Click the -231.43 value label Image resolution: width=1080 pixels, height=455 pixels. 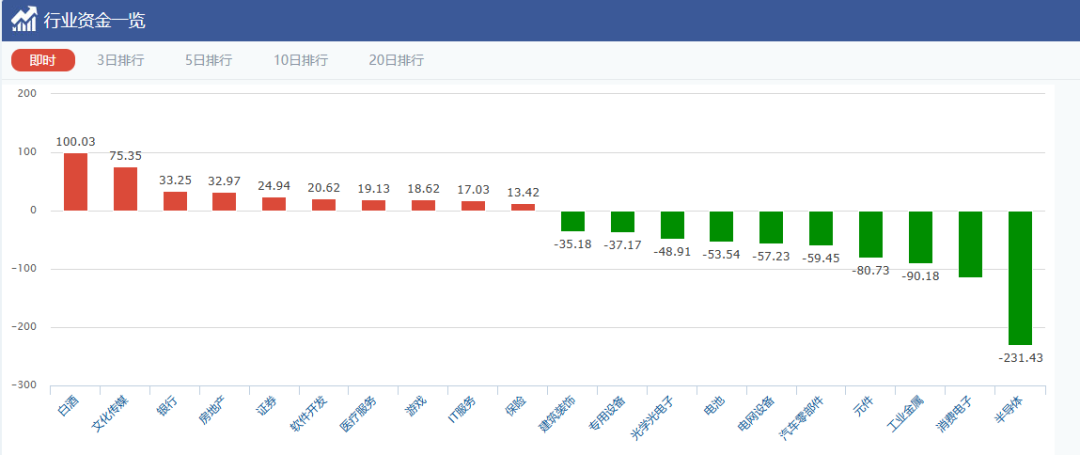(1021, 358)
